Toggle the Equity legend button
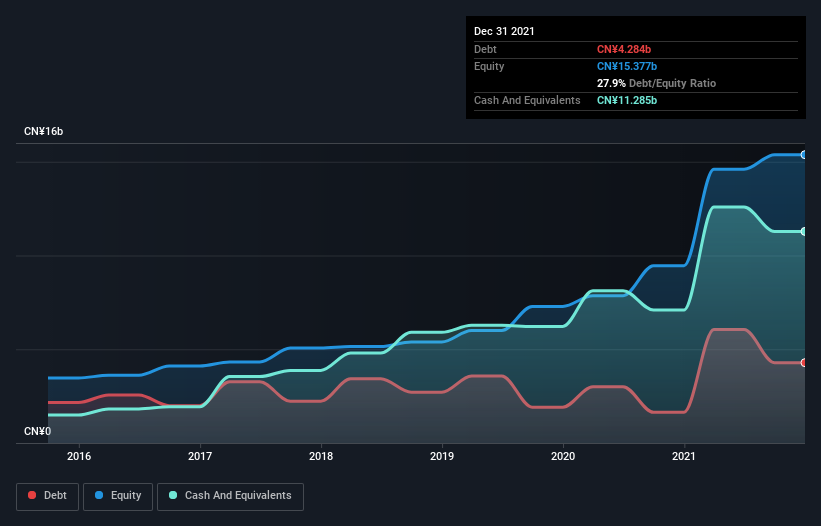 tap(118, 496)
